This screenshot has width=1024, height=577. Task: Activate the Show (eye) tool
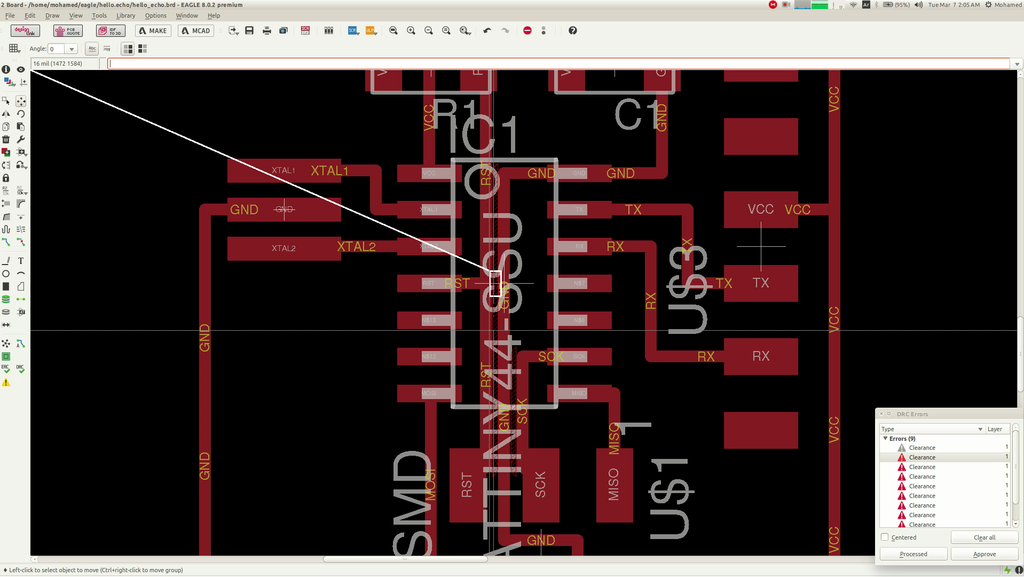tap(21, 69)
